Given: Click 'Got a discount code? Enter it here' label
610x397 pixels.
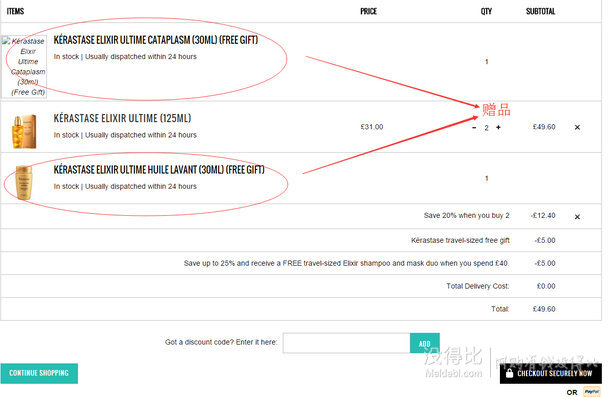Looking at the screenshot, I should coord(221,342).
